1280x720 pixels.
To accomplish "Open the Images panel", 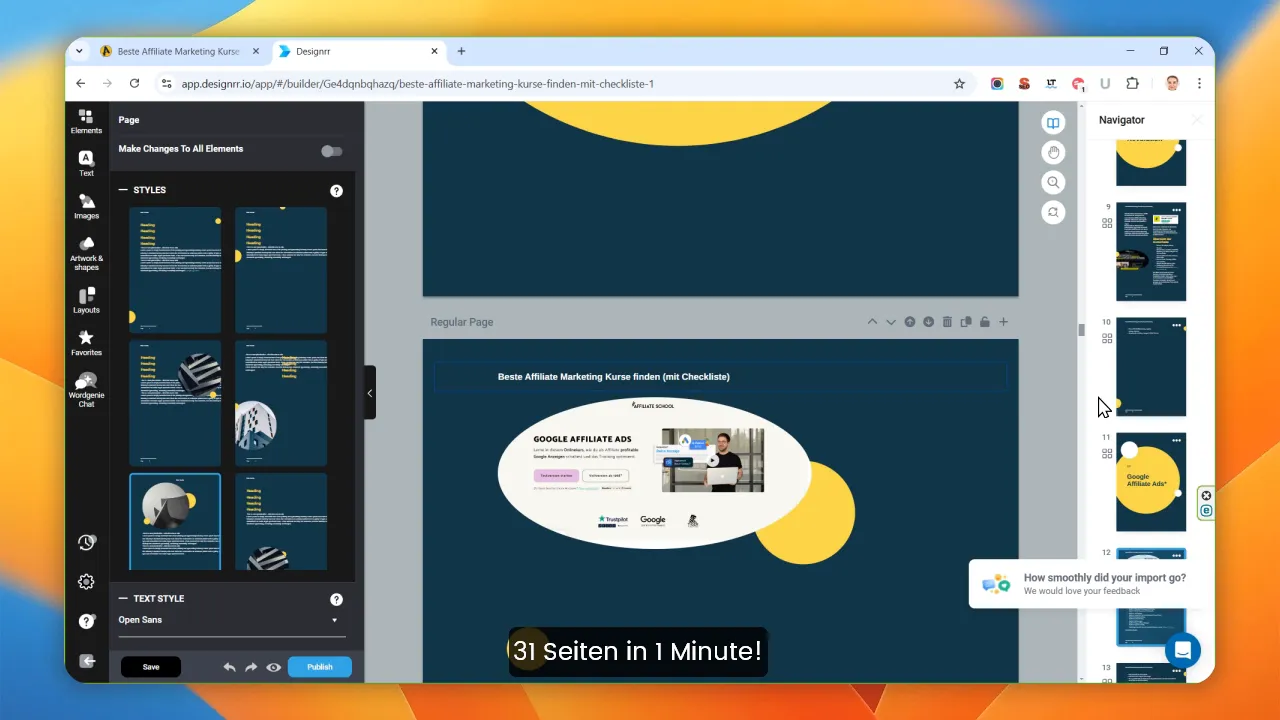I will pos(86,207).
